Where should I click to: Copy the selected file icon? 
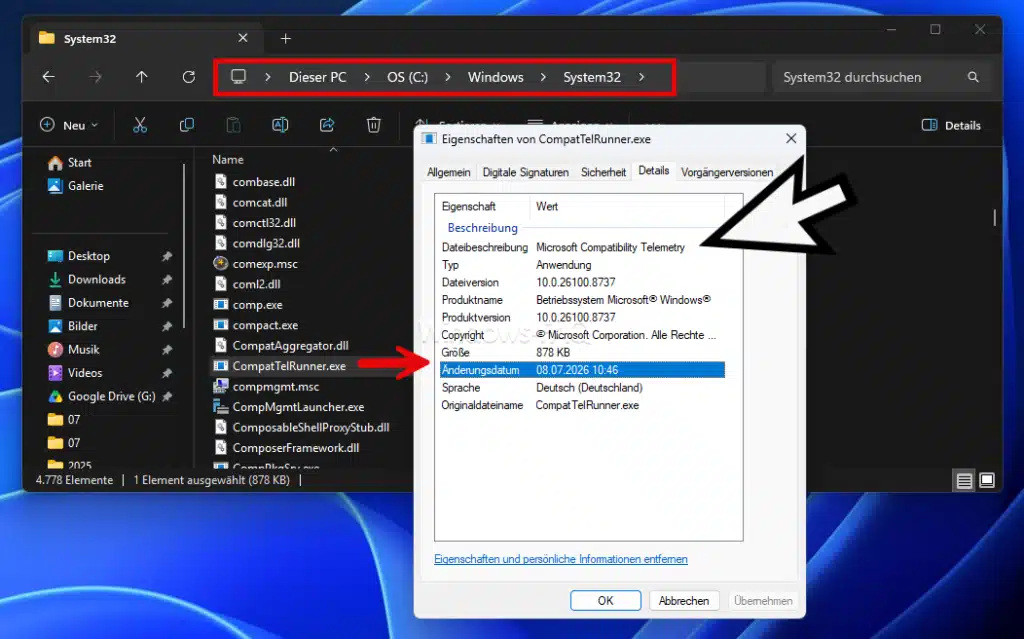pyautogui.click(x=187, y=125)
